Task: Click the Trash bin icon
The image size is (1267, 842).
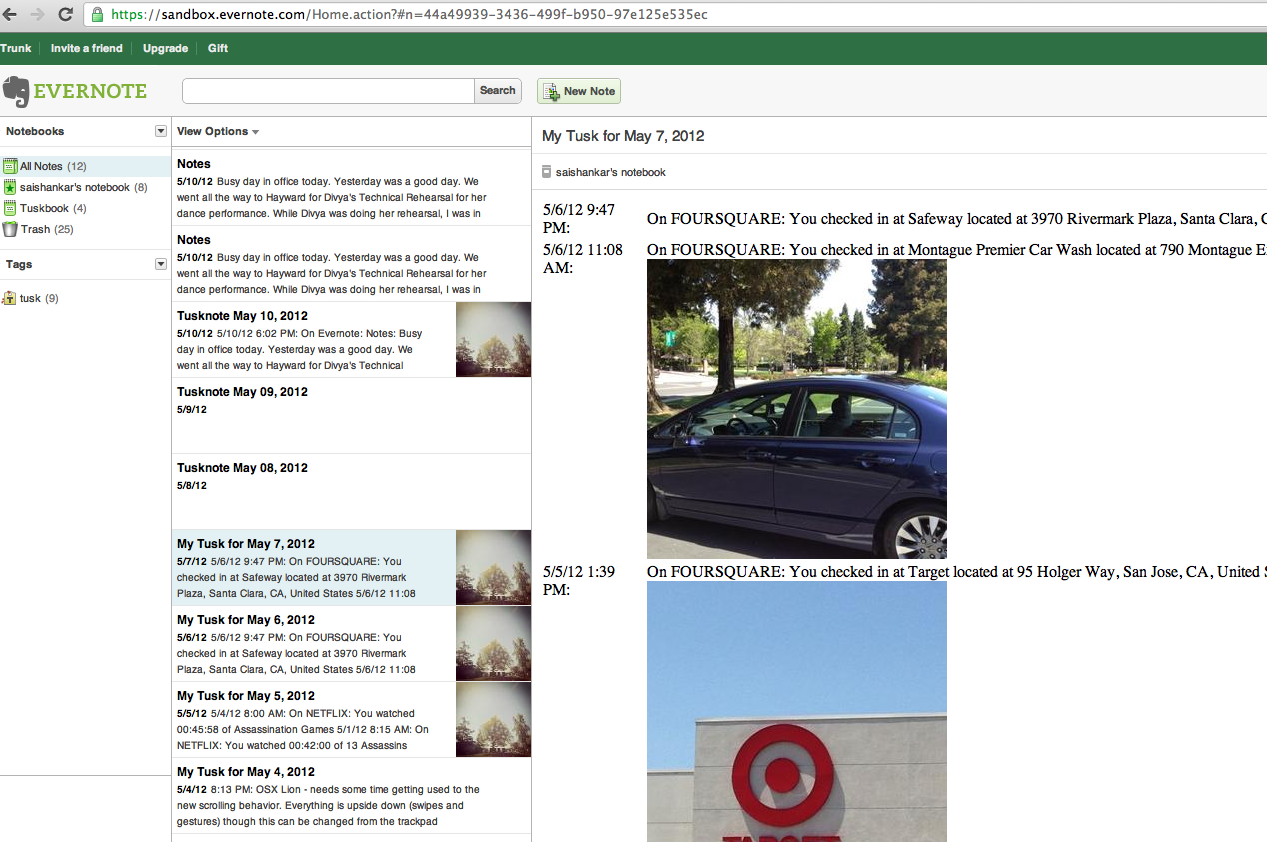Action: pyautogui.click(x=10, y=229)
